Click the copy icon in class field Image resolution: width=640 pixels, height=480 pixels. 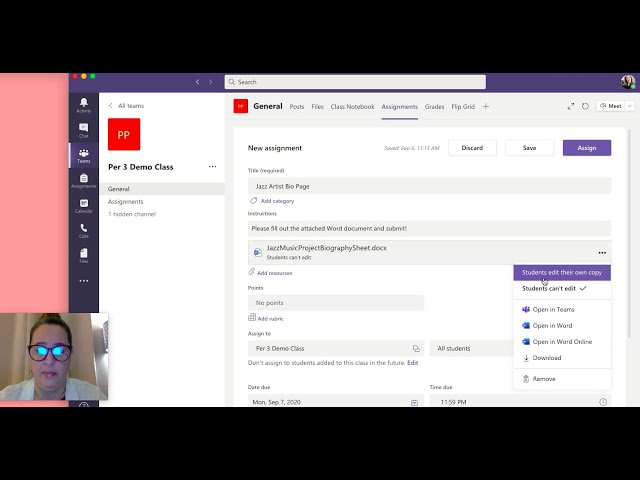click(x=416, y=348)
